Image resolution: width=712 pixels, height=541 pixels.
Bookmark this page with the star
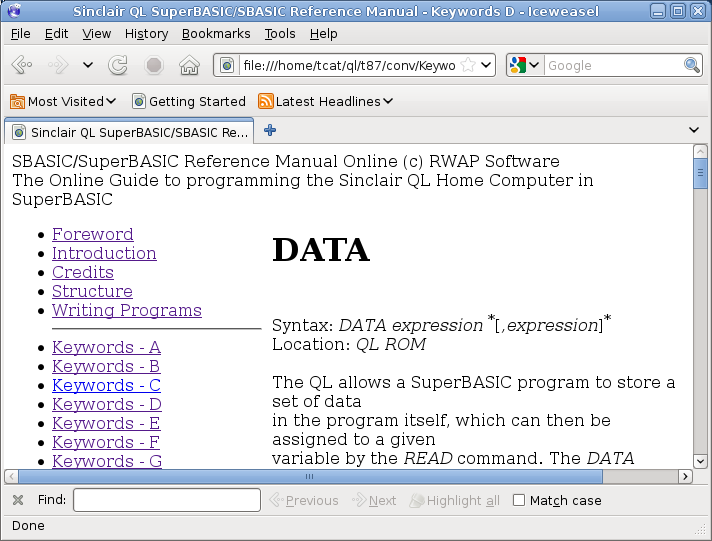[468, 65]
